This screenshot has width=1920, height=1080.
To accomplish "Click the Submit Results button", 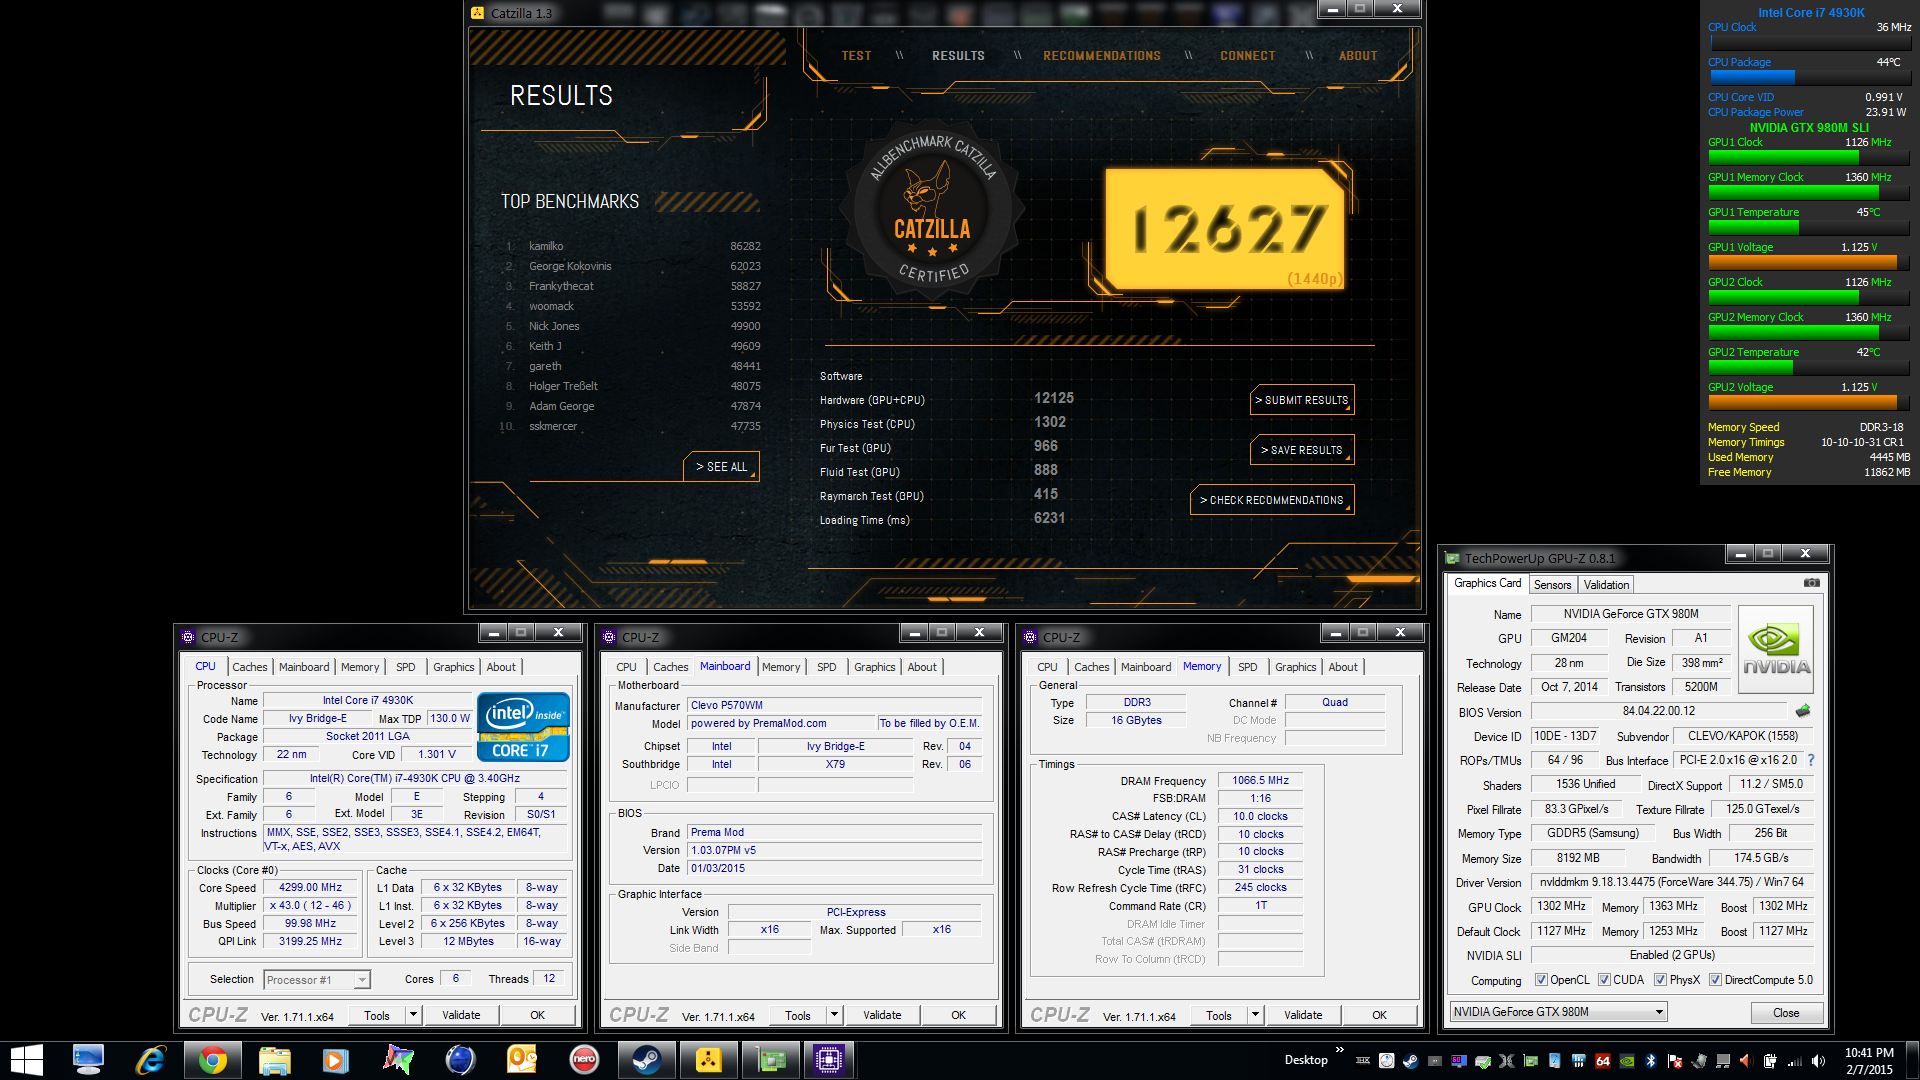I will tap(1301, 400).
